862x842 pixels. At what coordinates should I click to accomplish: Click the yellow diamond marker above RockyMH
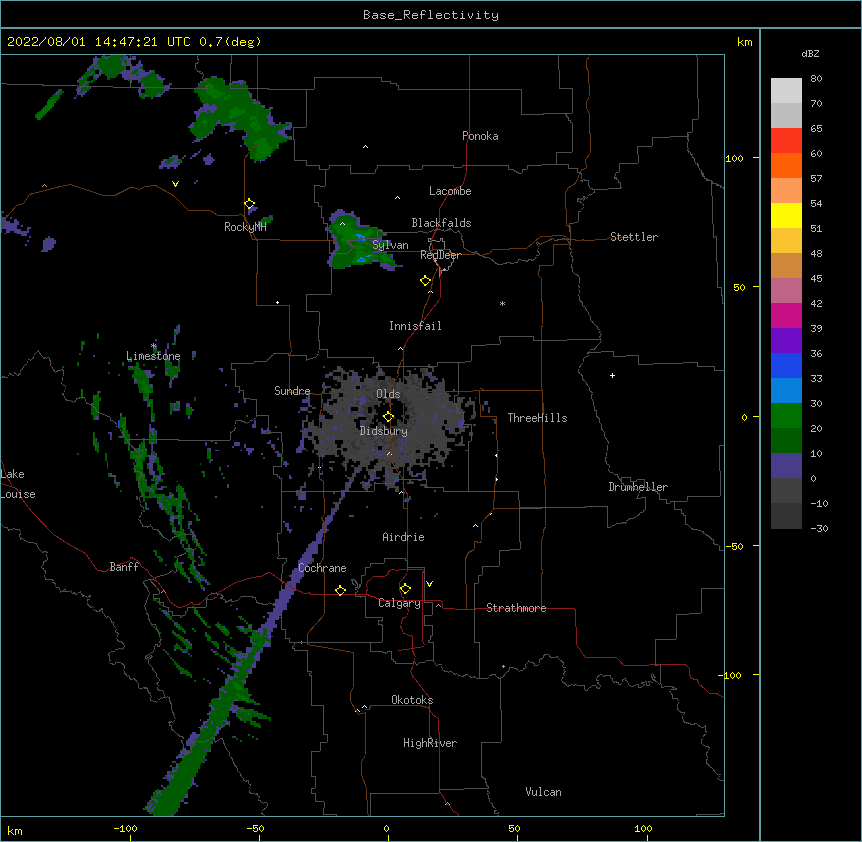(x=249, y=204)
